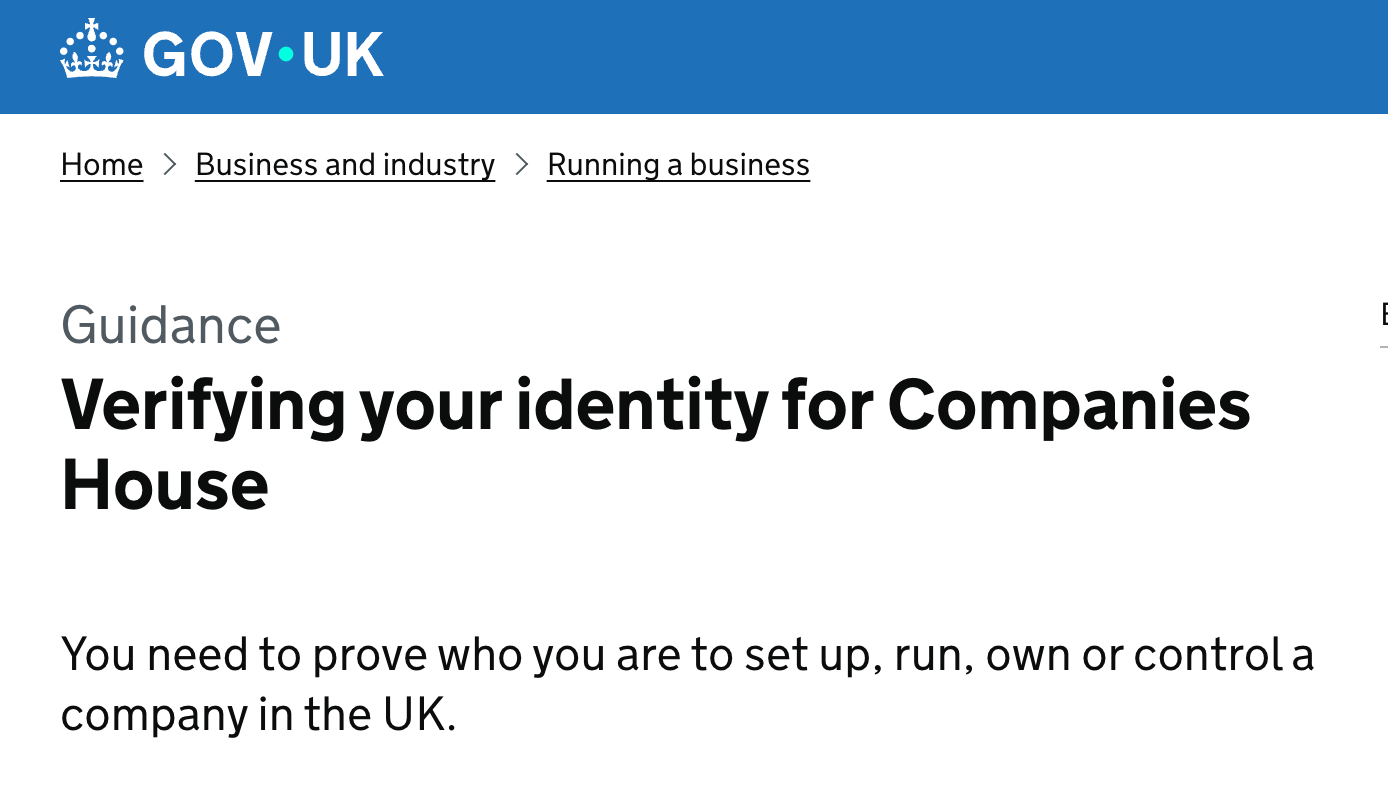Open the Home breadcrumb link
Viewport: 1388px width, 792px height.
click(x=102, y=164)
